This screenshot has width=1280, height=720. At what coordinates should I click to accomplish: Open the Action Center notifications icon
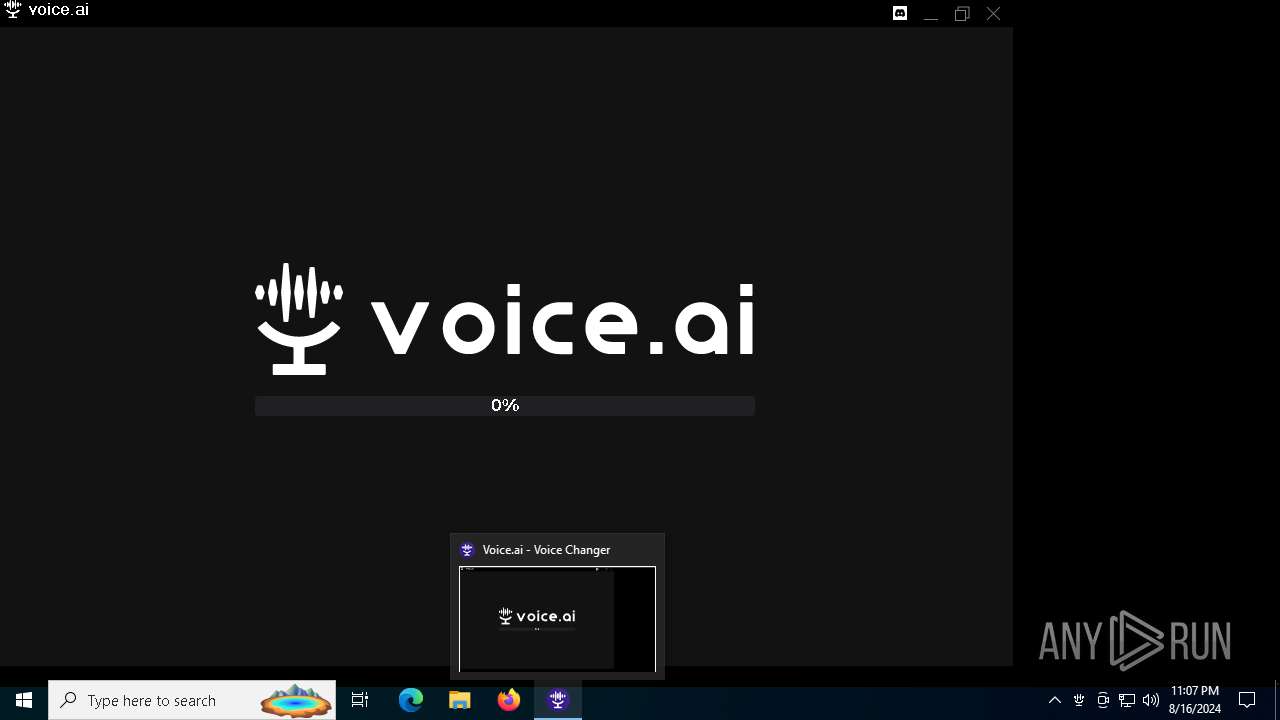click(x=1247, y=700)
